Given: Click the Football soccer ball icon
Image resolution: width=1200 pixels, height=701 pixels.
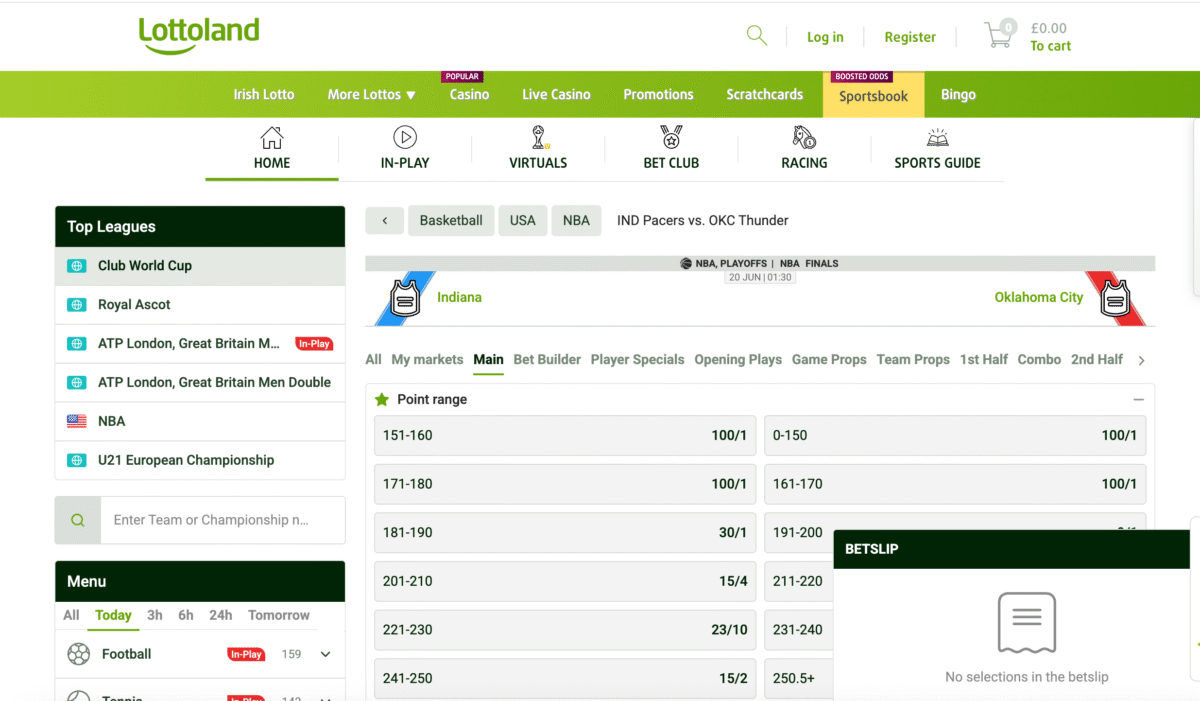Looking at the screenshot, I should (78, 654).
